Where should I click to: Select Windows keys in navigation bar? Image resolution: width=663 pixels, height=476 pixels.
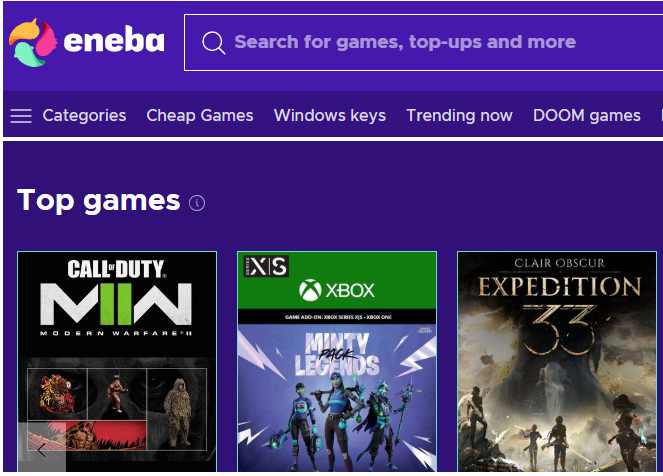coord(330,116)
